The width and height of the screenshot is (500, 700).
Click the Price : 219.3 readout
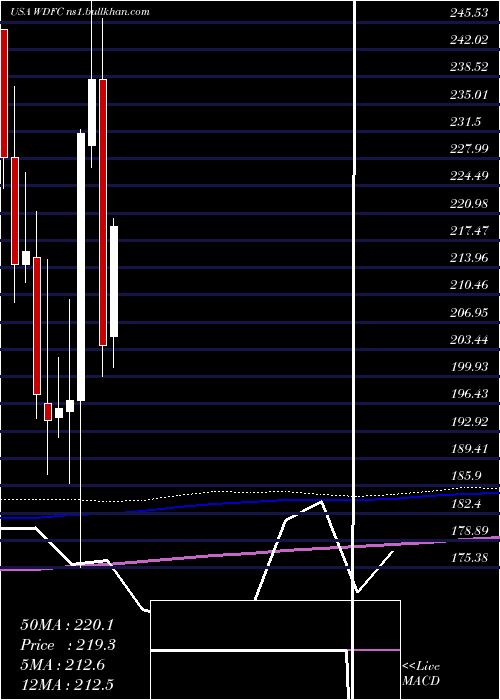pyautogui.click(x=68, y=645)
